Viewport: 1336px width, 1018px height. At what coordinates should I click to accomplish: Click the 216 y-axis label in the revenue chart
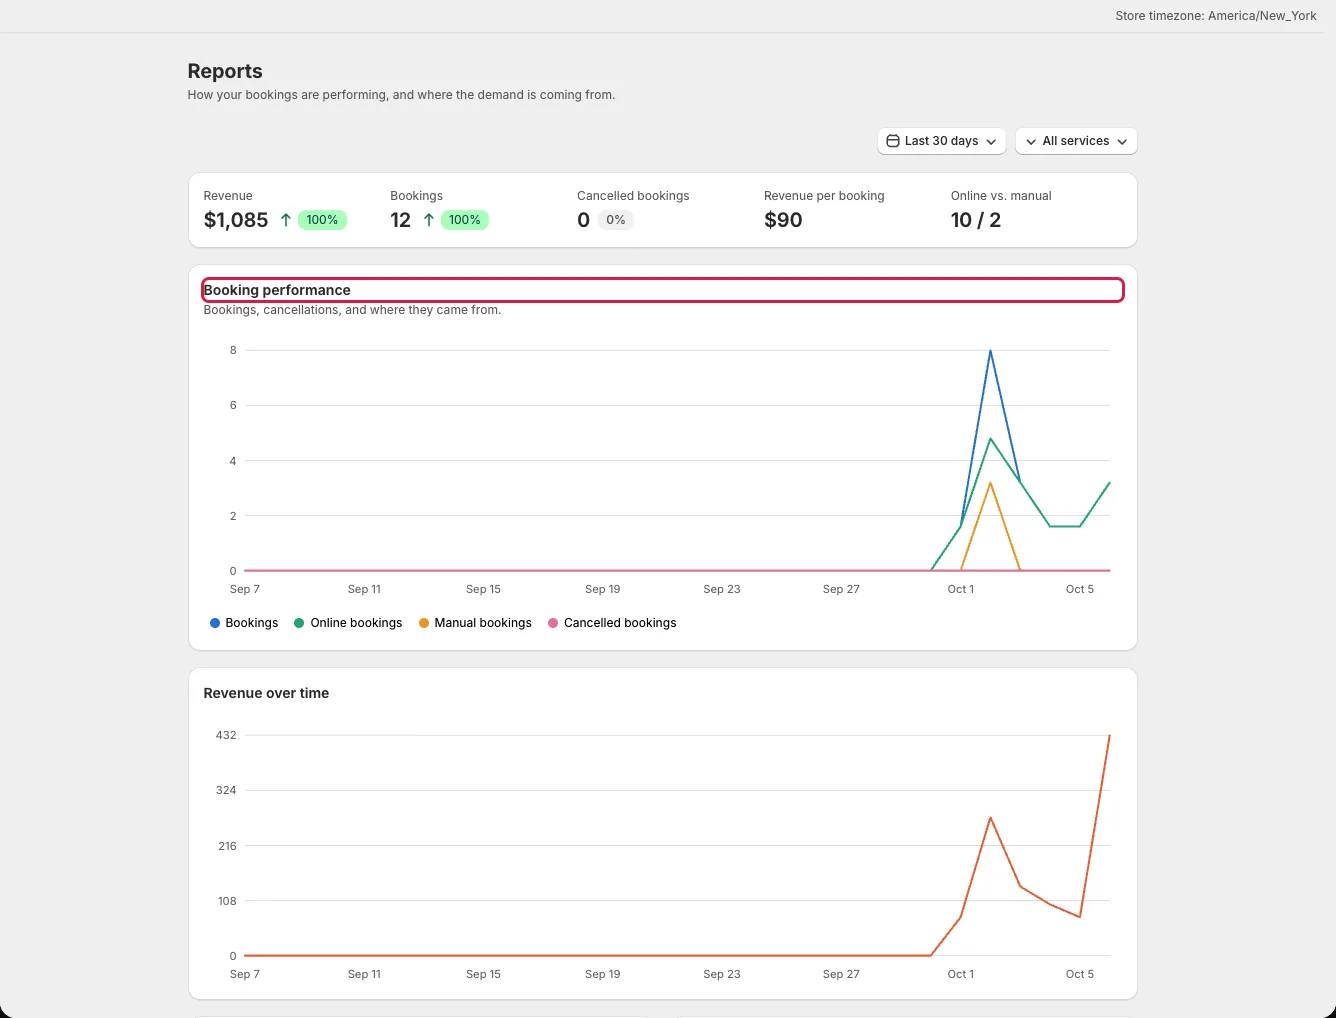[227, 846]
